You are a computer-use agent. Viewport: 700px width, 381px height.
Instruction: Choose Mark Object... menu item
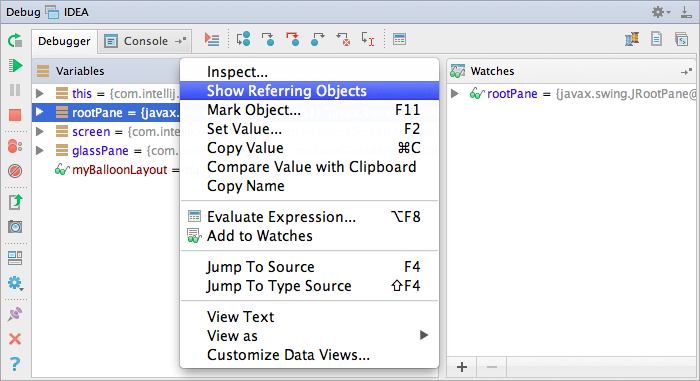coord(309,110)
